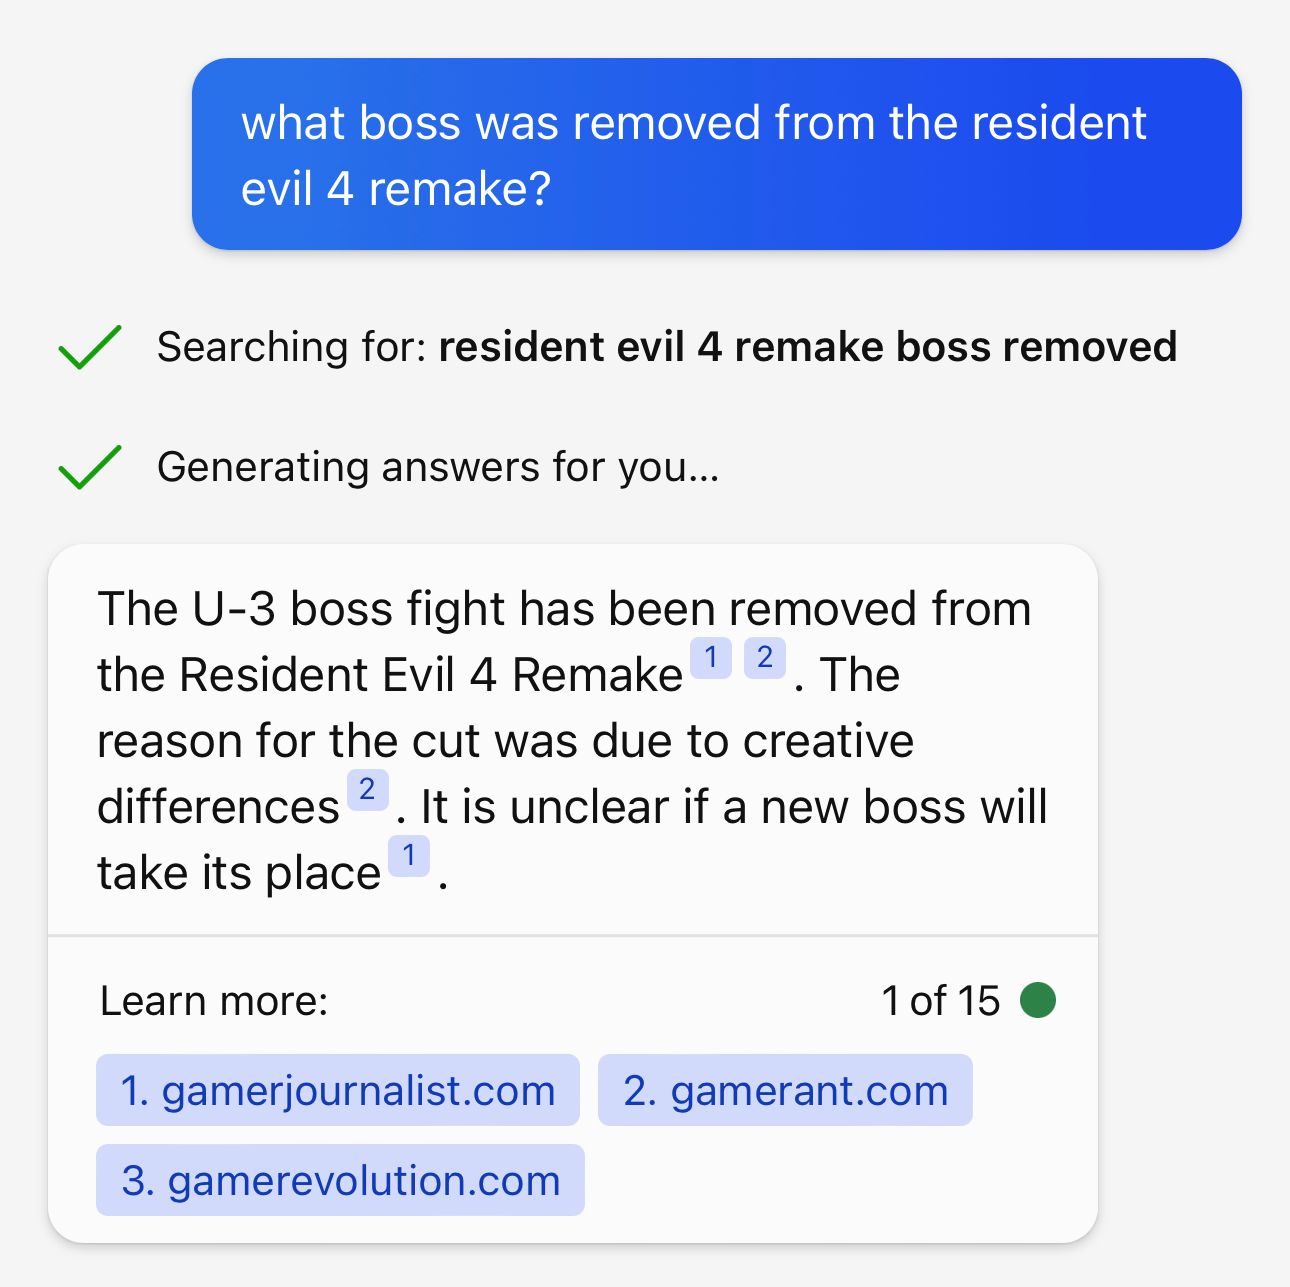The image size is (1290, 1287).
Task: Click the text evil 4 remake? in the question bubble
Action: [396, 189]
